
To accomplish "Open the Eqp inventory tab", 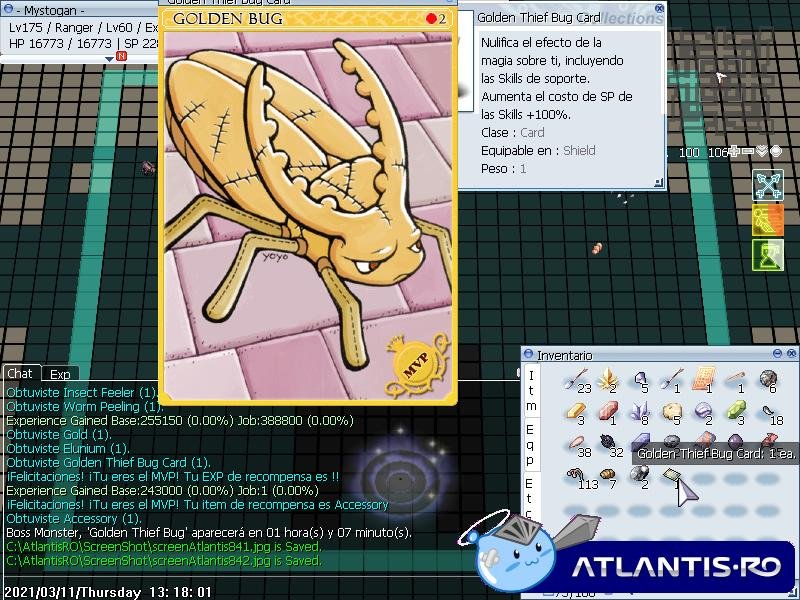I will point(530,445).
